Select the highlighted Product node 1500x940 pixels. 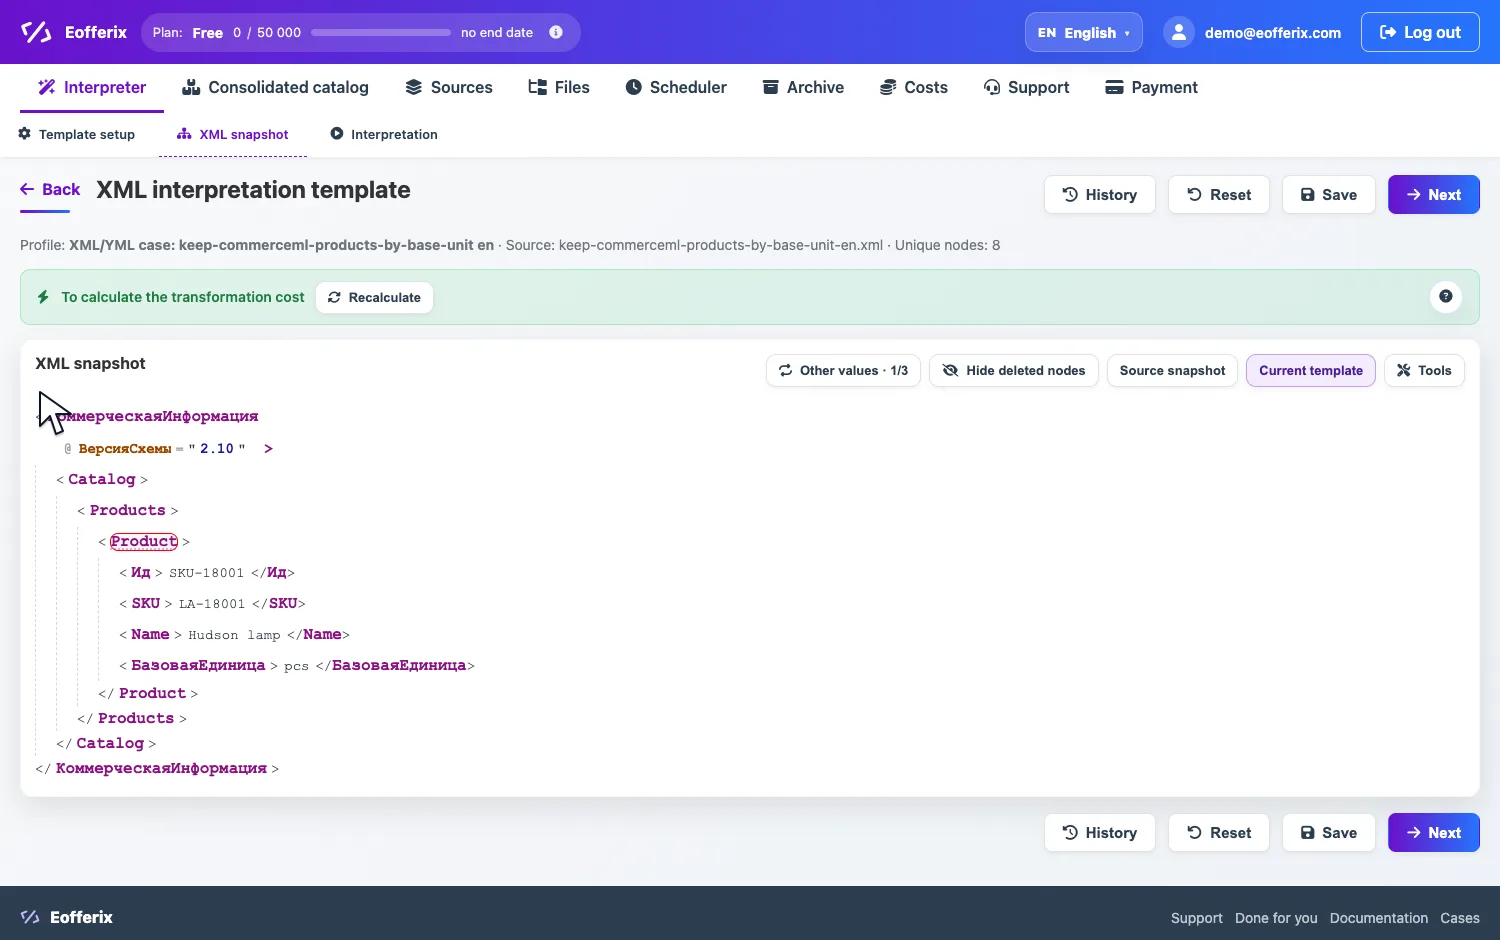[x=144, y=541]
